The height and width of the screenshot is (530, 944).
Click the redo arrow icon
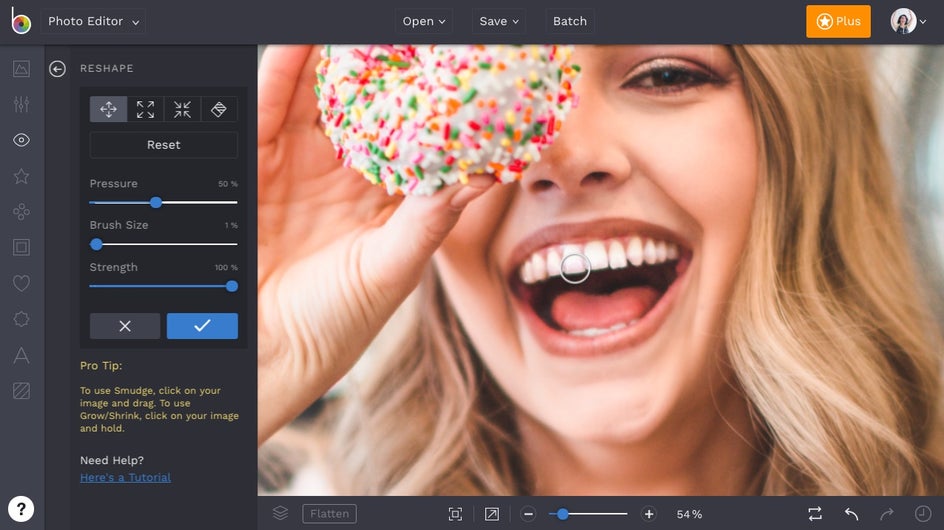pyautogui.click(x=887, y=514)
